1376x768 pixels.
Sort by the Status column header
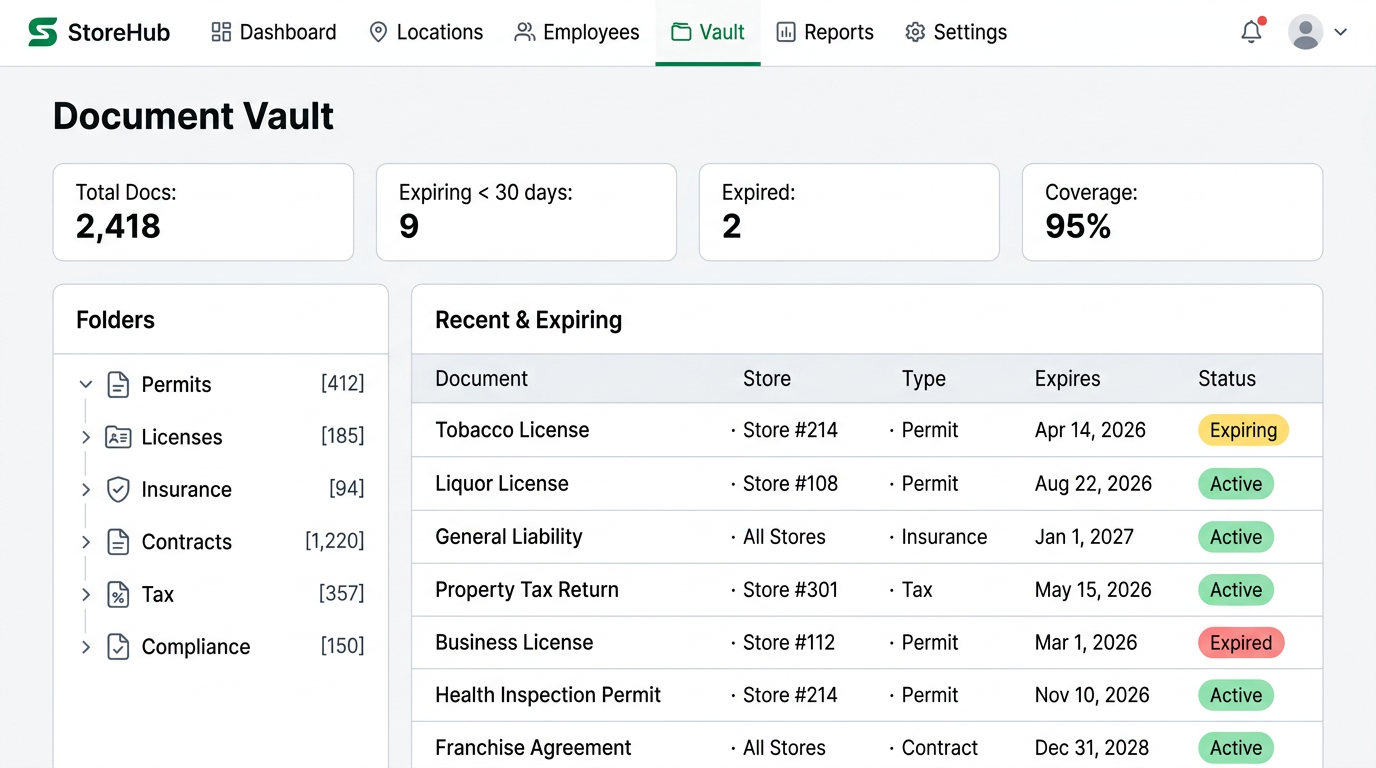(x=1227, y=379)
